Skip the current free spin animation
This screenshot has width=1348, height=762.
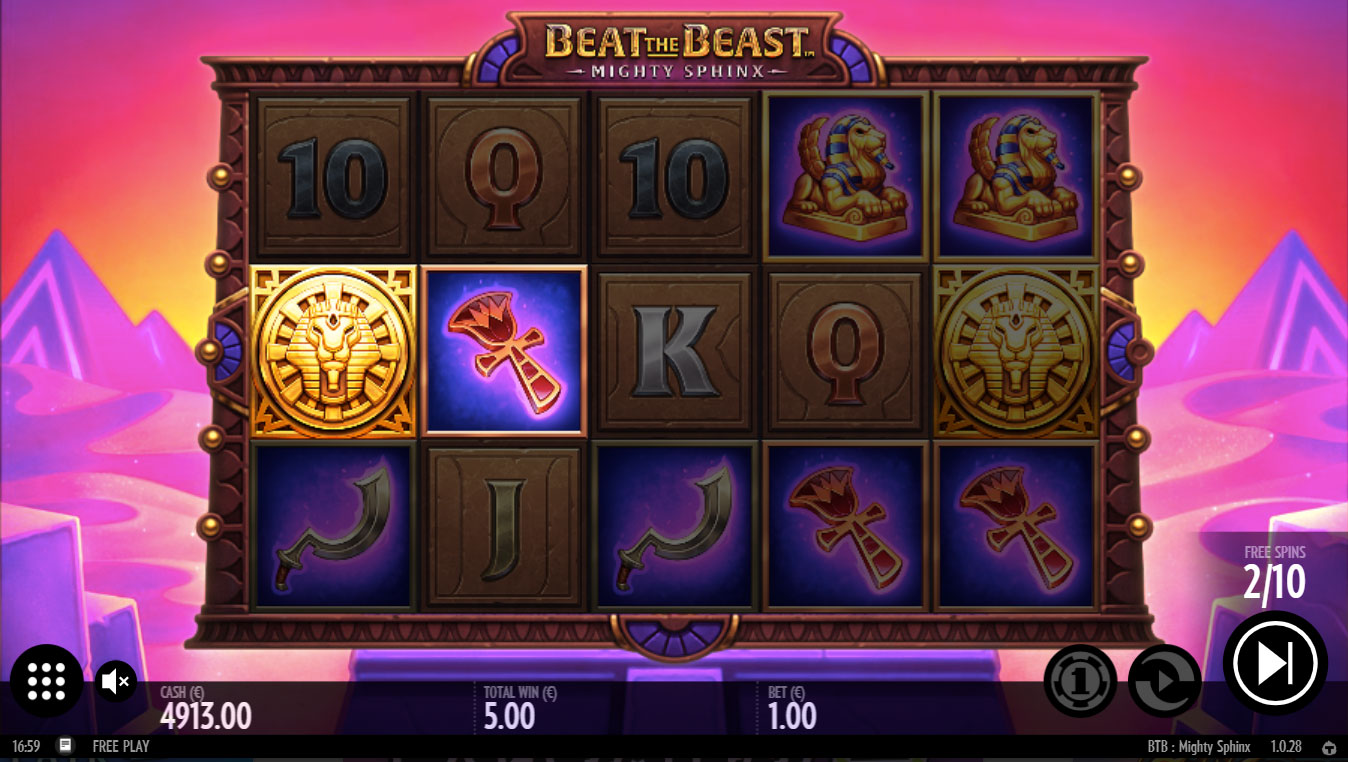[x=1275, y=662]
